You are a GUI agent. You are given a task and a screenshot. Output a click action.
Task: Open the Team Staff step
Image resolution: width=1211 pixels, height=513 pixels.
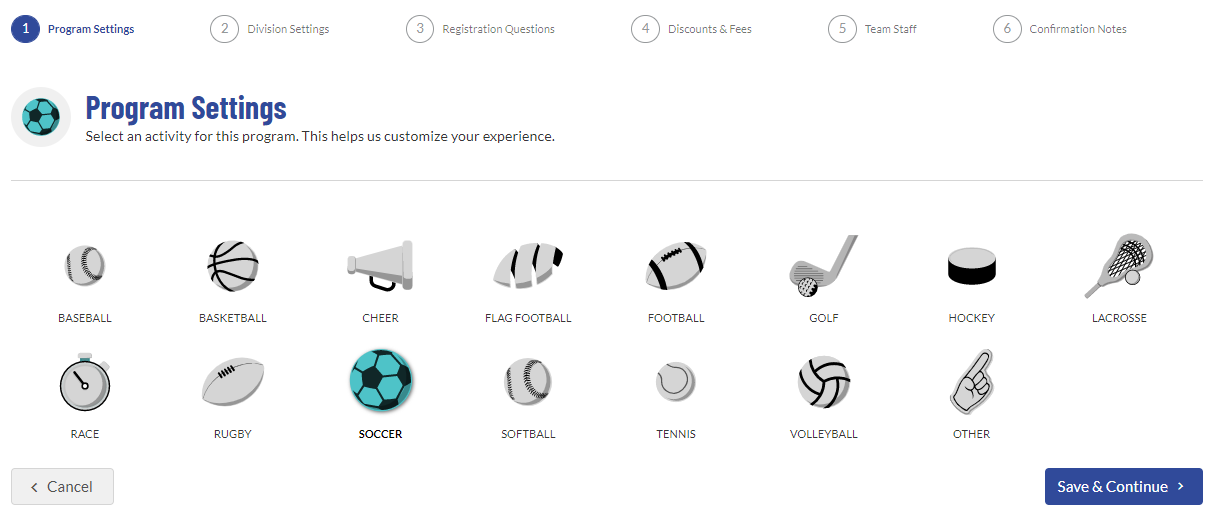[x=873, y=29]
